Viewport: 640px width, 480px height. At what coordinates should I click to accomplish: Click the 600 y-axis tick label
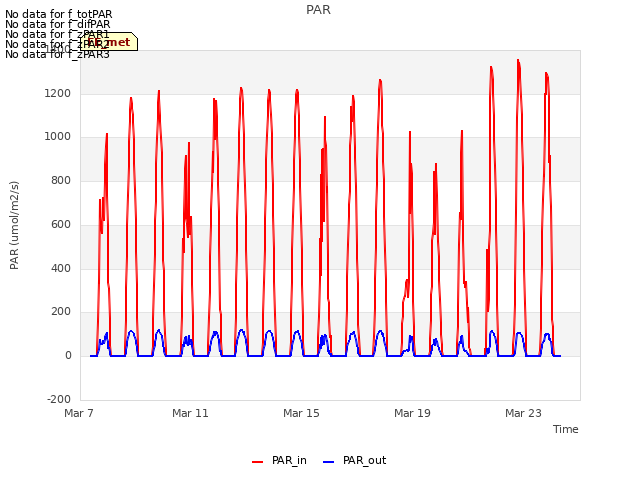61,224
